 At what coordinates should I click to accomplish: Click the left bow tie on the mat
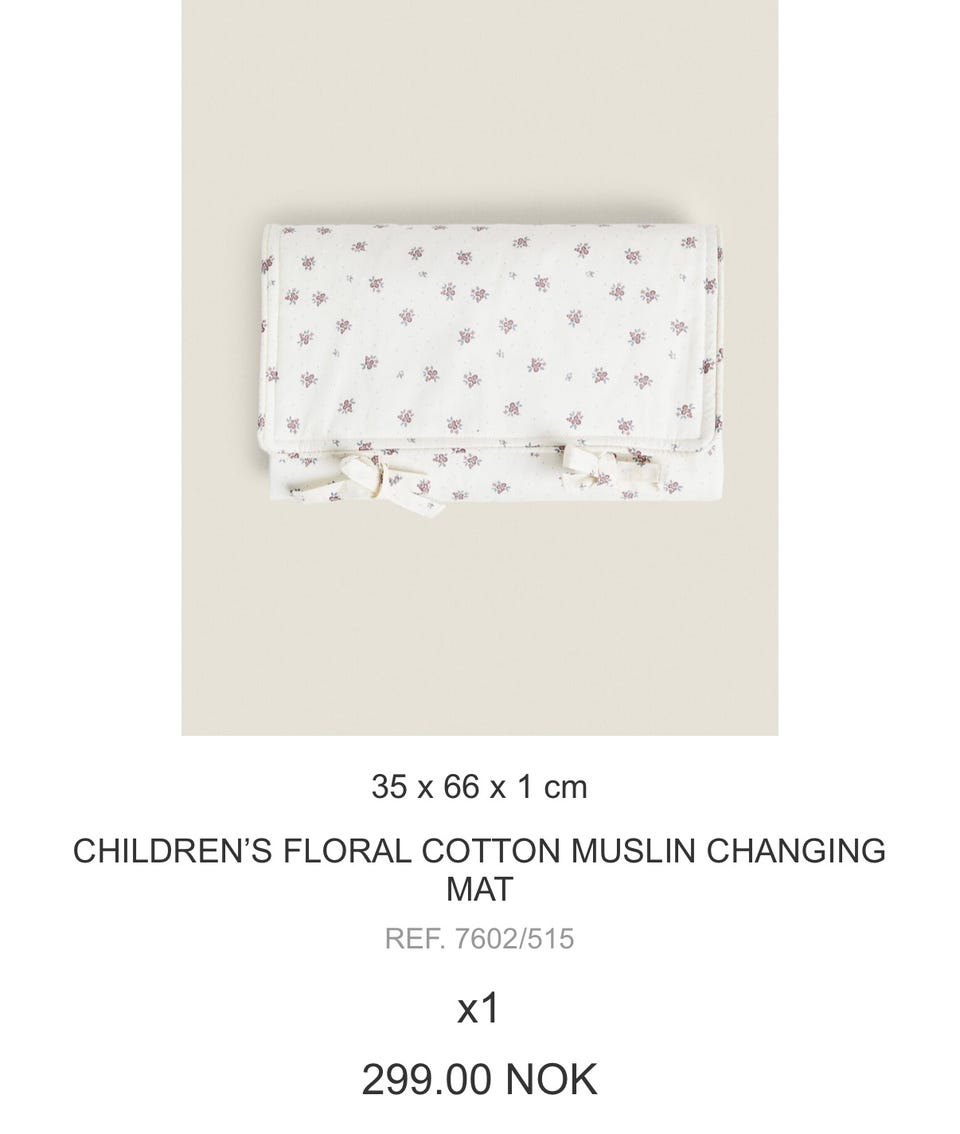(373, 478)
